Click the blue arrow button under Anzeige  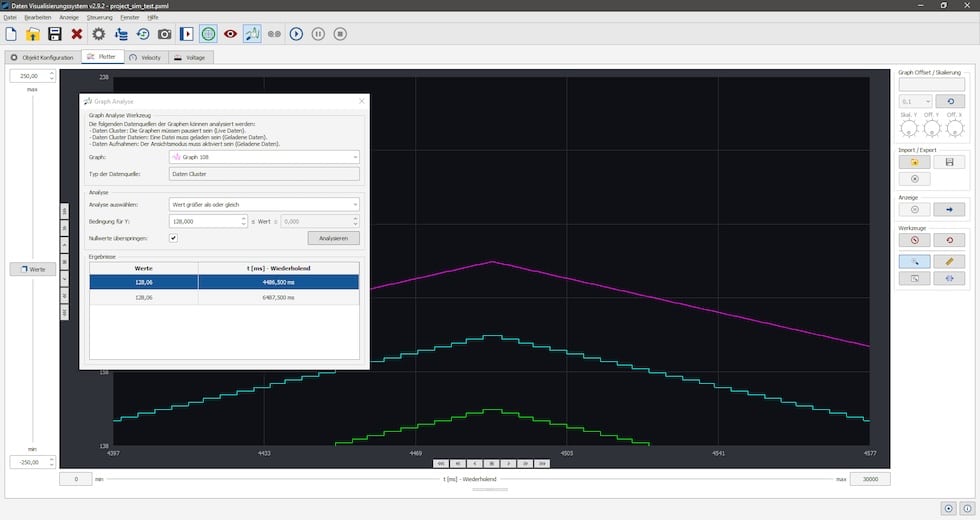(949, 209)
